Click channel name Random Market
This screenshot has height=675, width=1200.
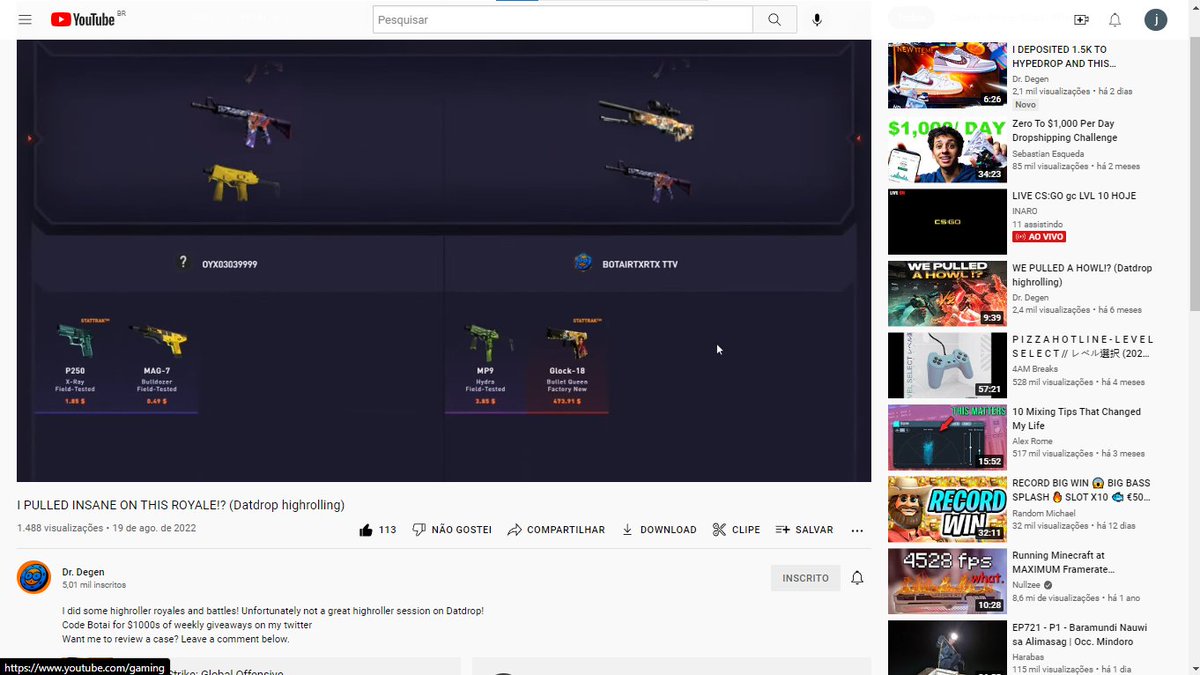(x=1044, y=513)
